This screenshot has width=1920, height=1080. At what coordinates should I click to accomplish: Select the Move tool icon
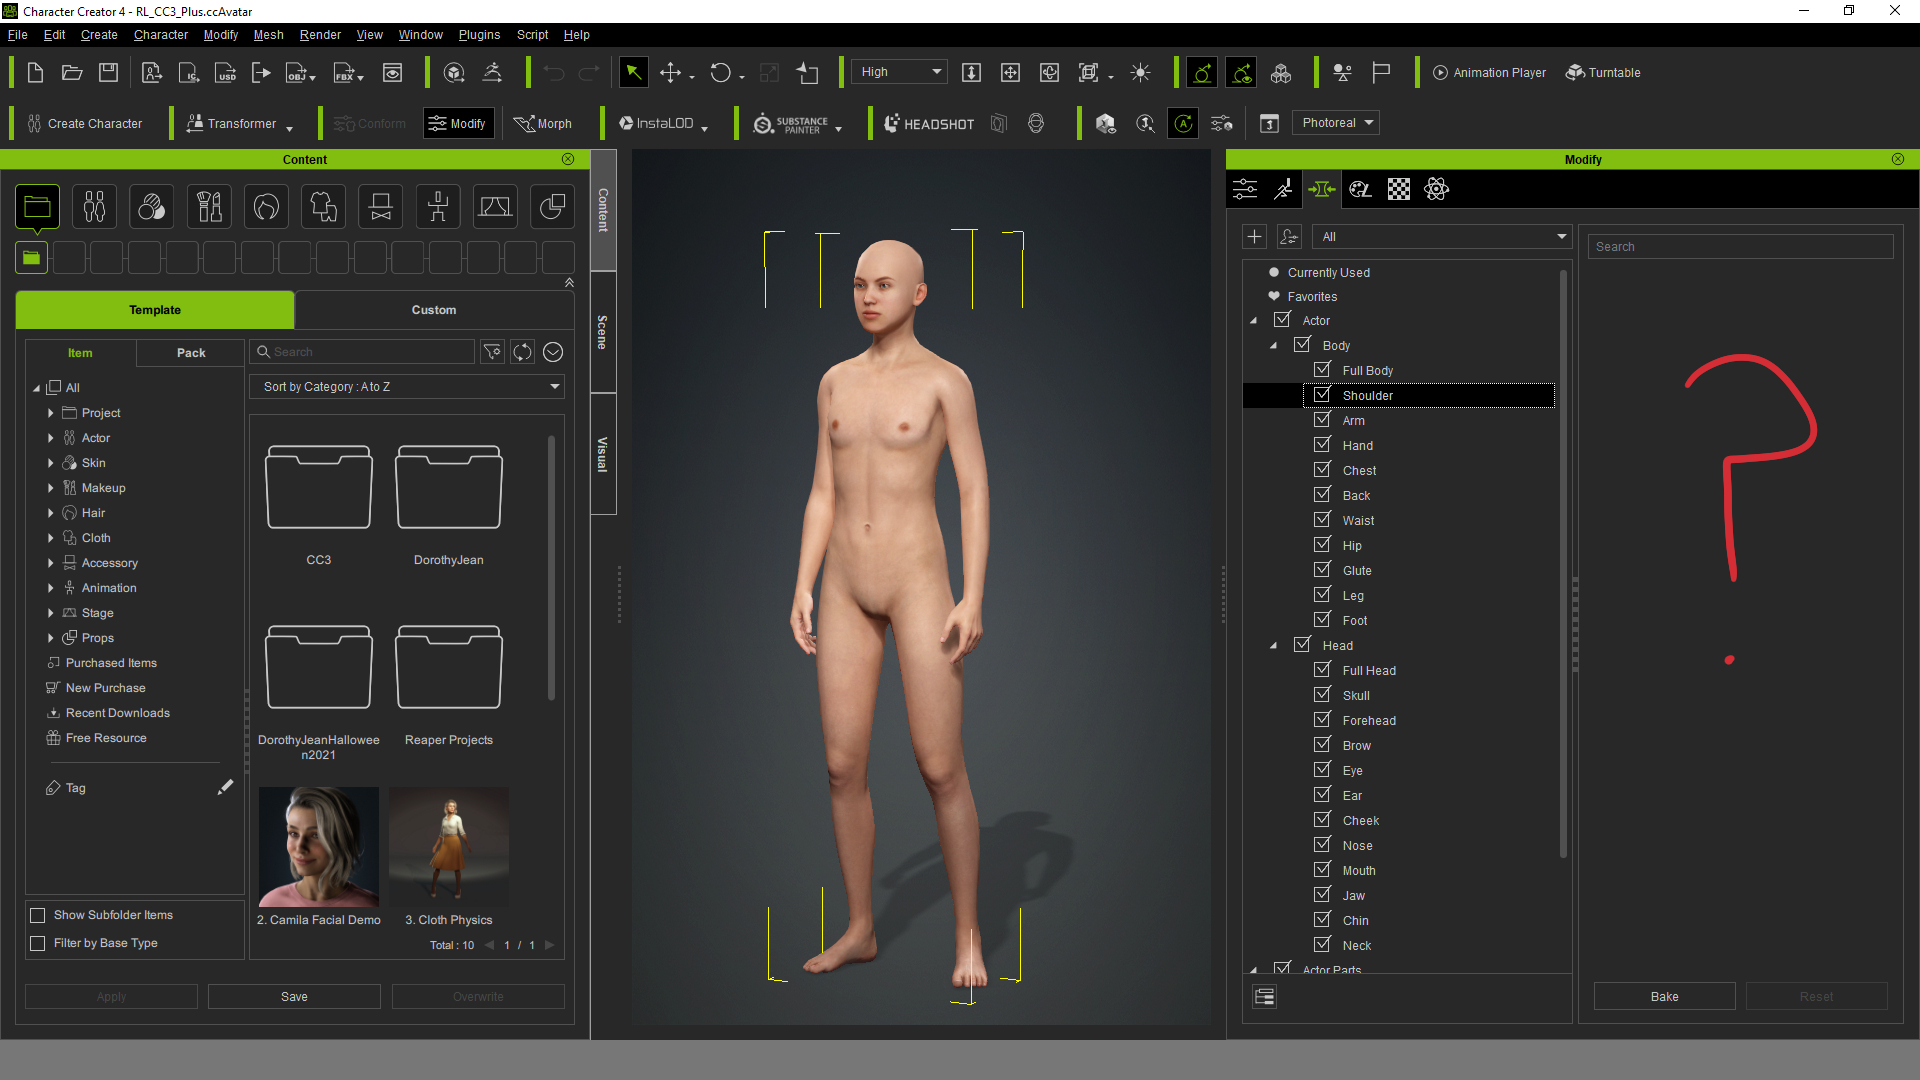tap(671, 73)
